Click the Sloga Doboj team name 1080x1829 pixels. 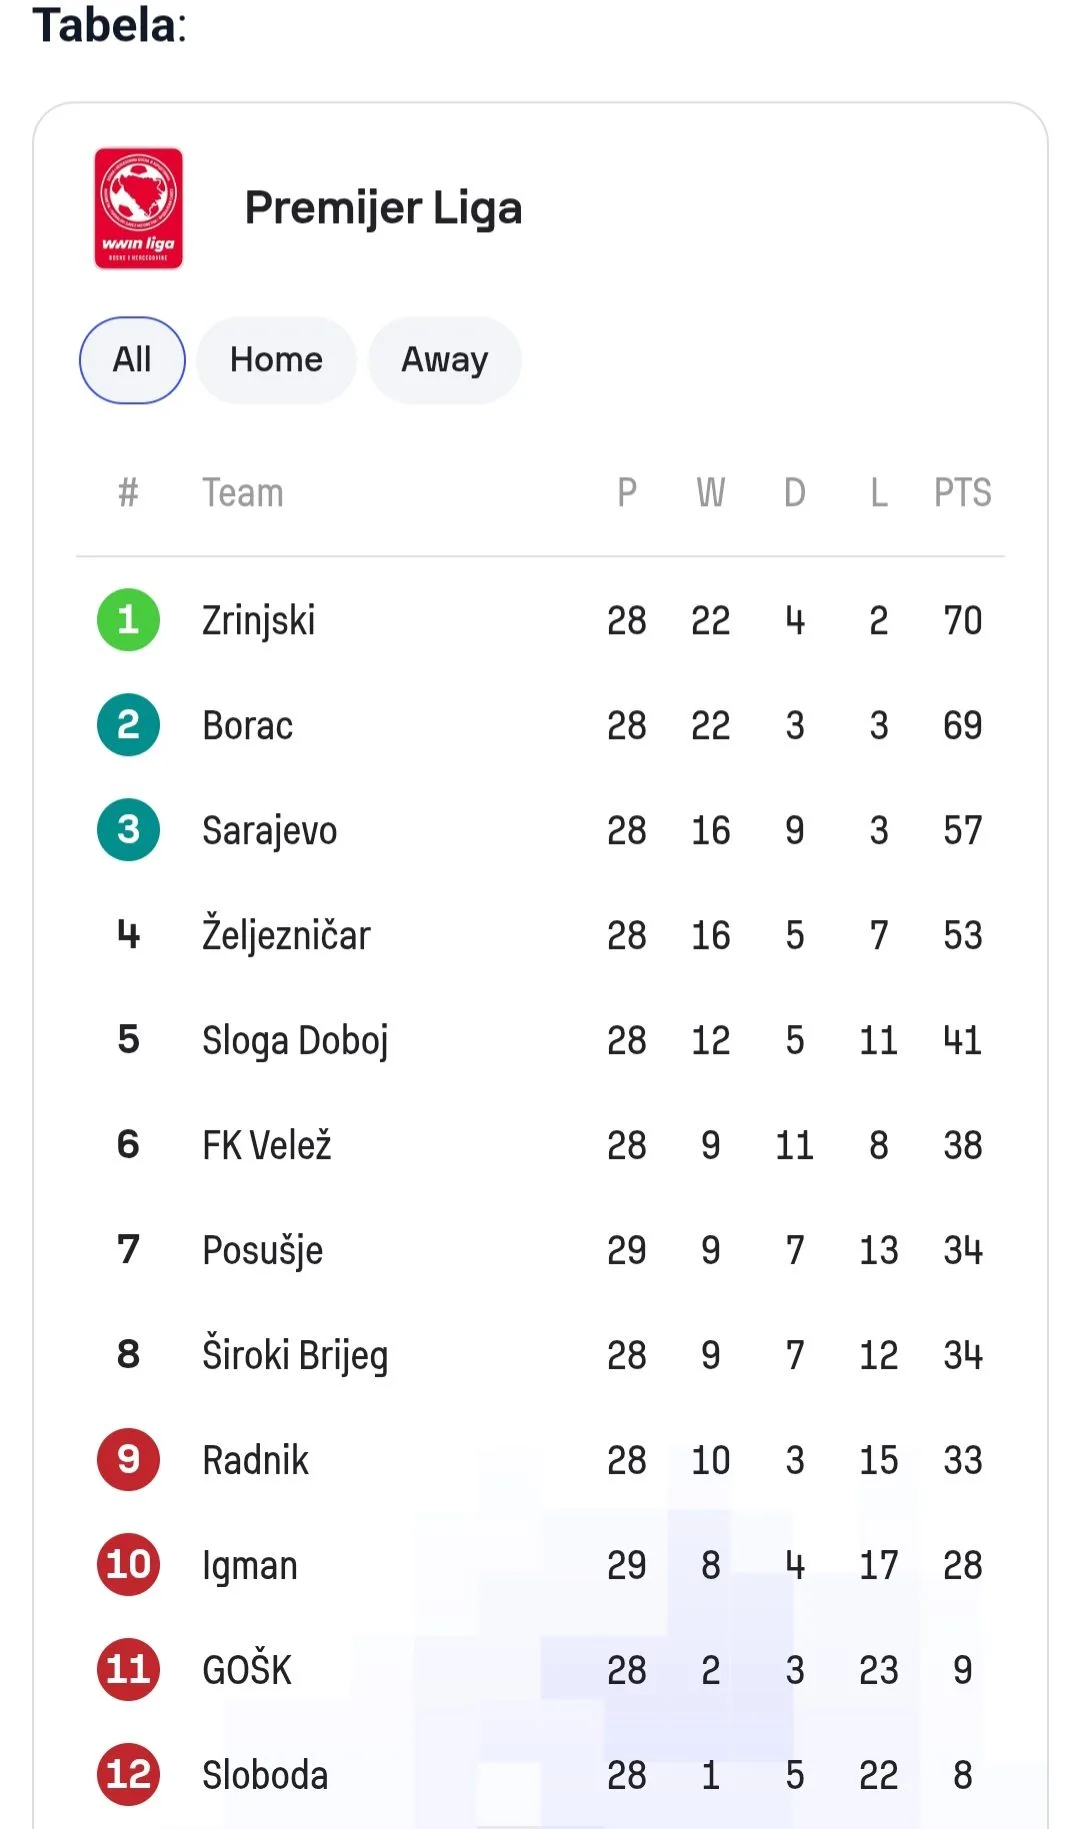pos(295,1040)
